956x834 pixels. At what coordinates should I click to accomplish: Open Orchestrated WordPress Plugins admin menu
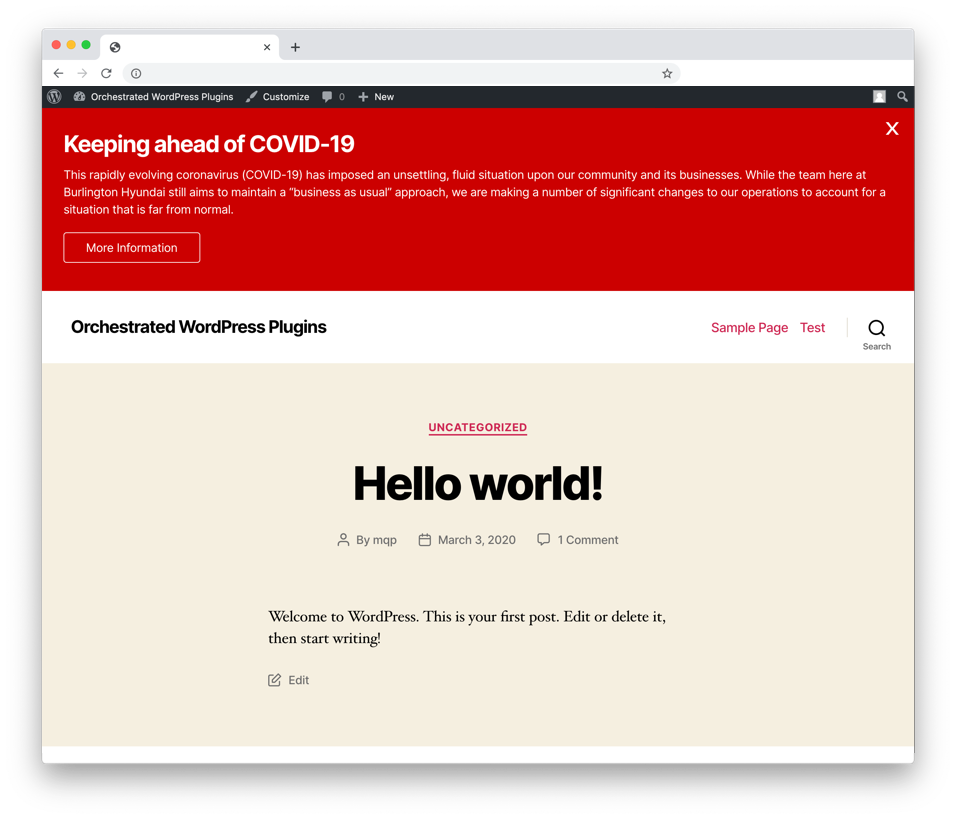(154, 96)
